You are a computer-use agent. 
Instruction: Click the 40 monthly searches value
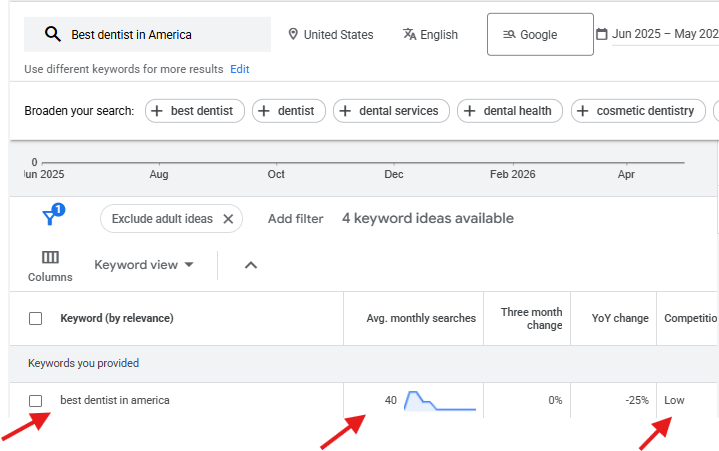tap(391, 400)
